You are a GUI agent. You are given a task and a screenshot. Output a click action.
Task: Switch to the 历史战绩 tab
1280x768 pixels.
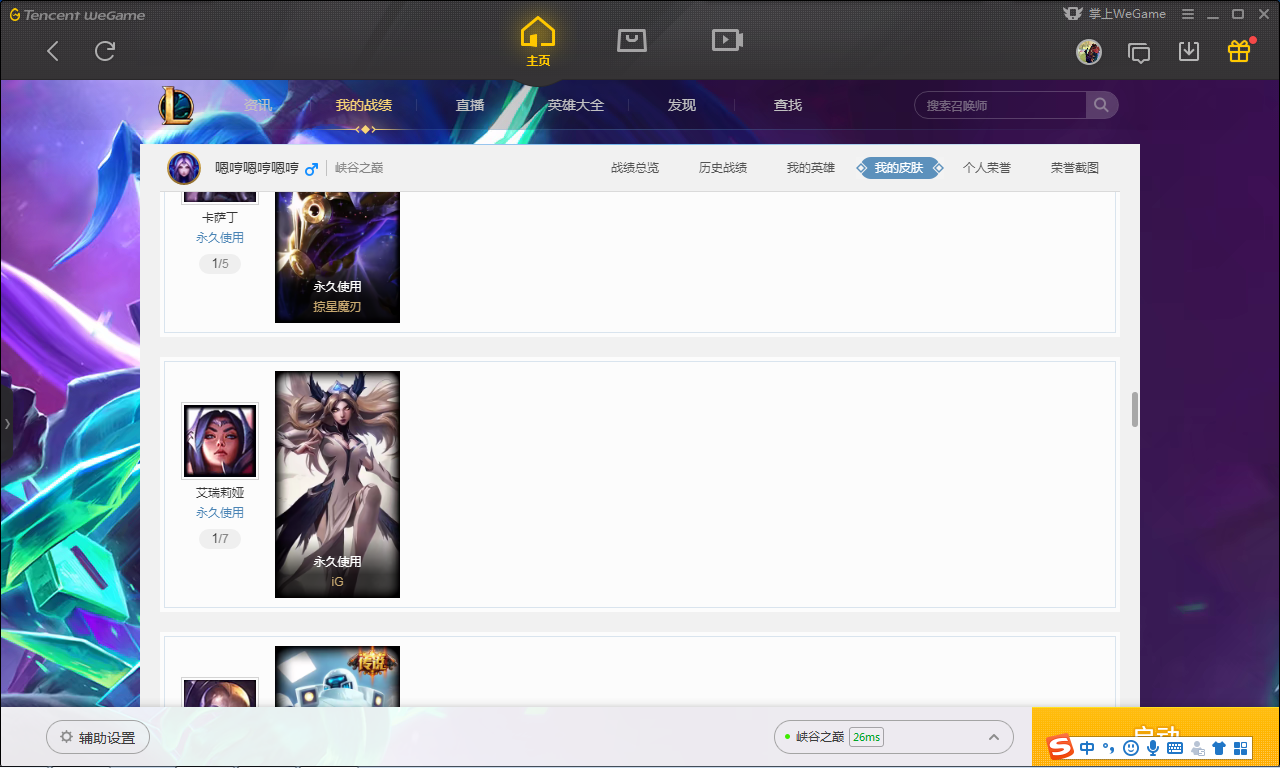(x=723, y=168)
